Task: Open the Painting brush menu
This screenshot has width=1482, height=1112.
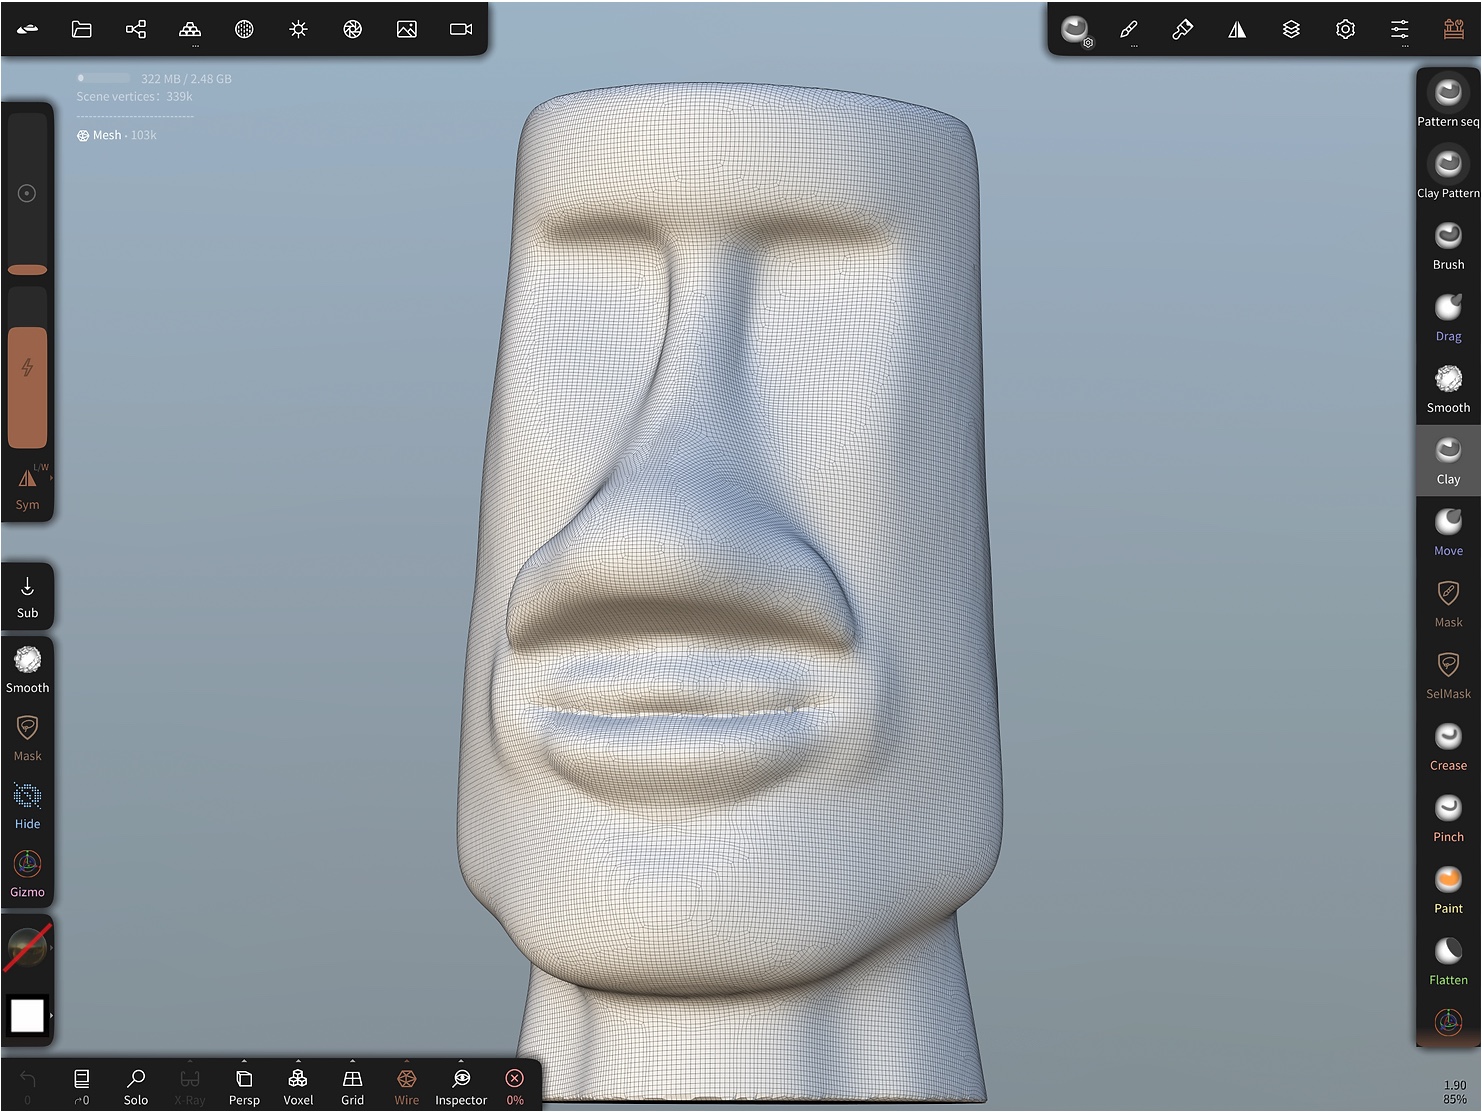Action: click(1183, 29)
